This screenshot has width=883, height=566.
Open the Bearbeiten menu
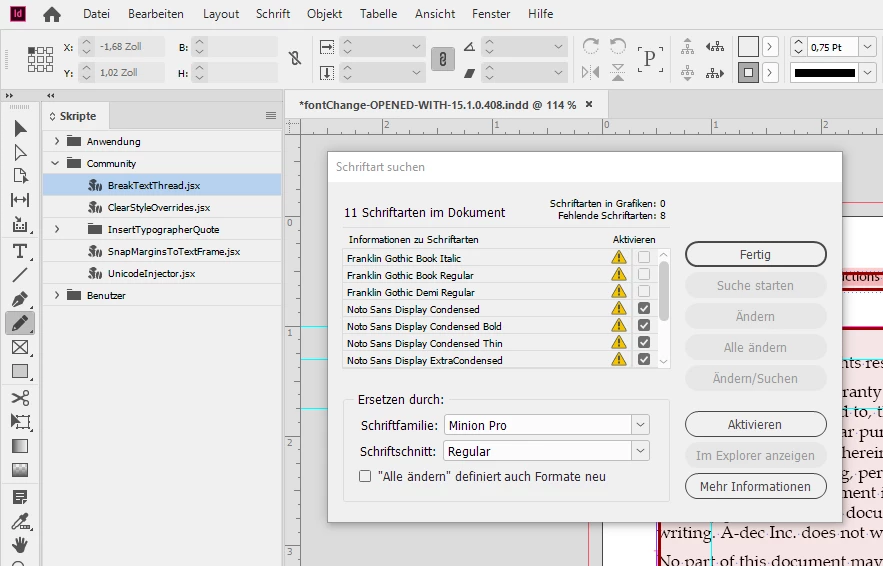click(x=156, y=14)
